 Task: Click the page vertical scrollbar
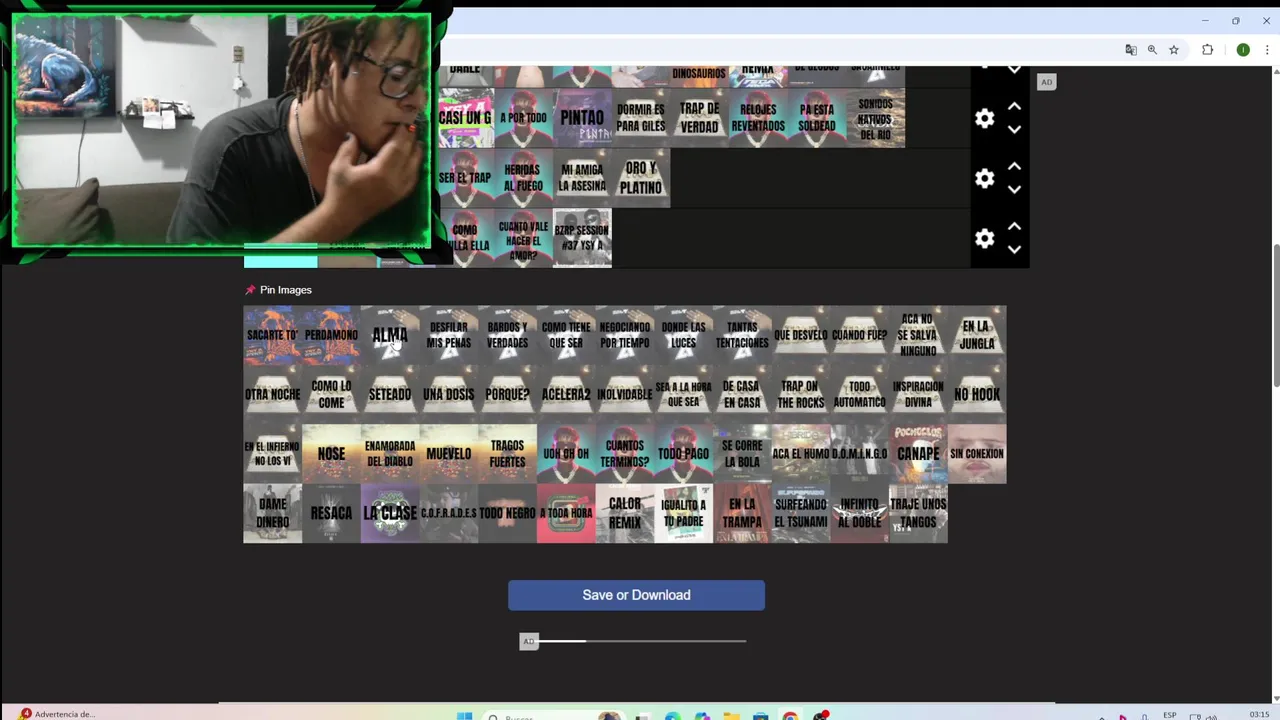click(x=1275, y=316)
